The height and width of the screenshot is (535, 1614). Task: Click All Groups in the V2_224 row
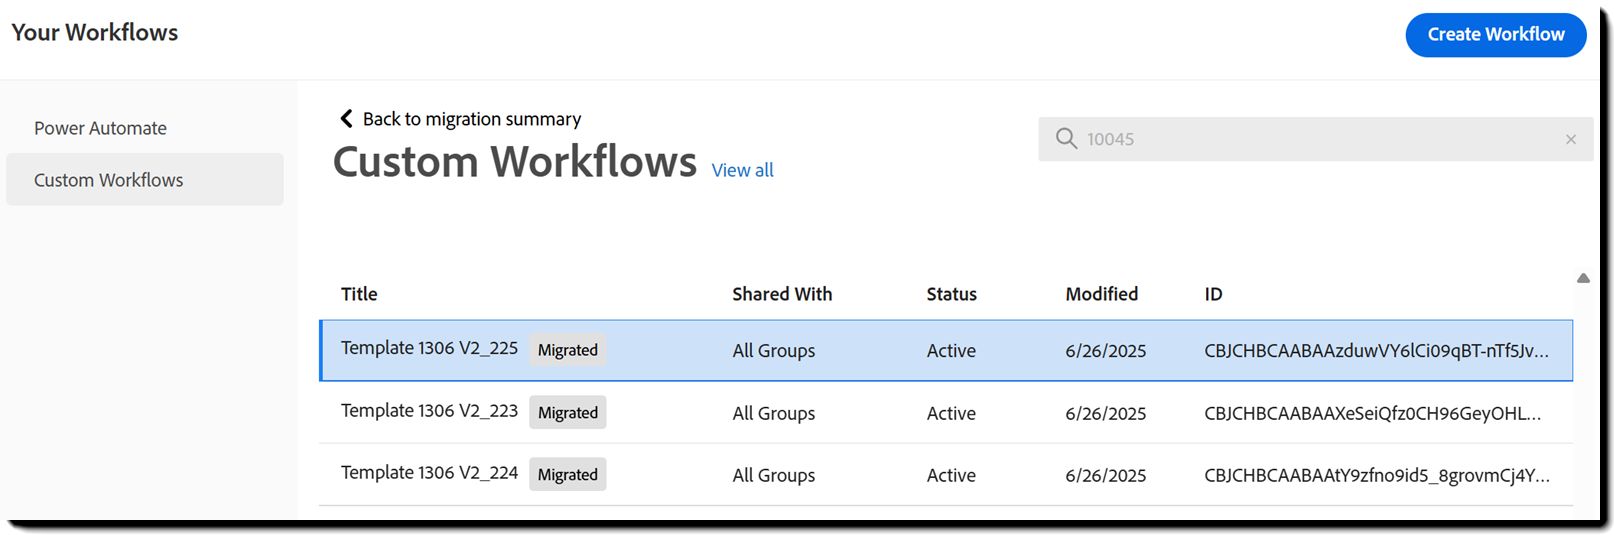coord(773,475)
